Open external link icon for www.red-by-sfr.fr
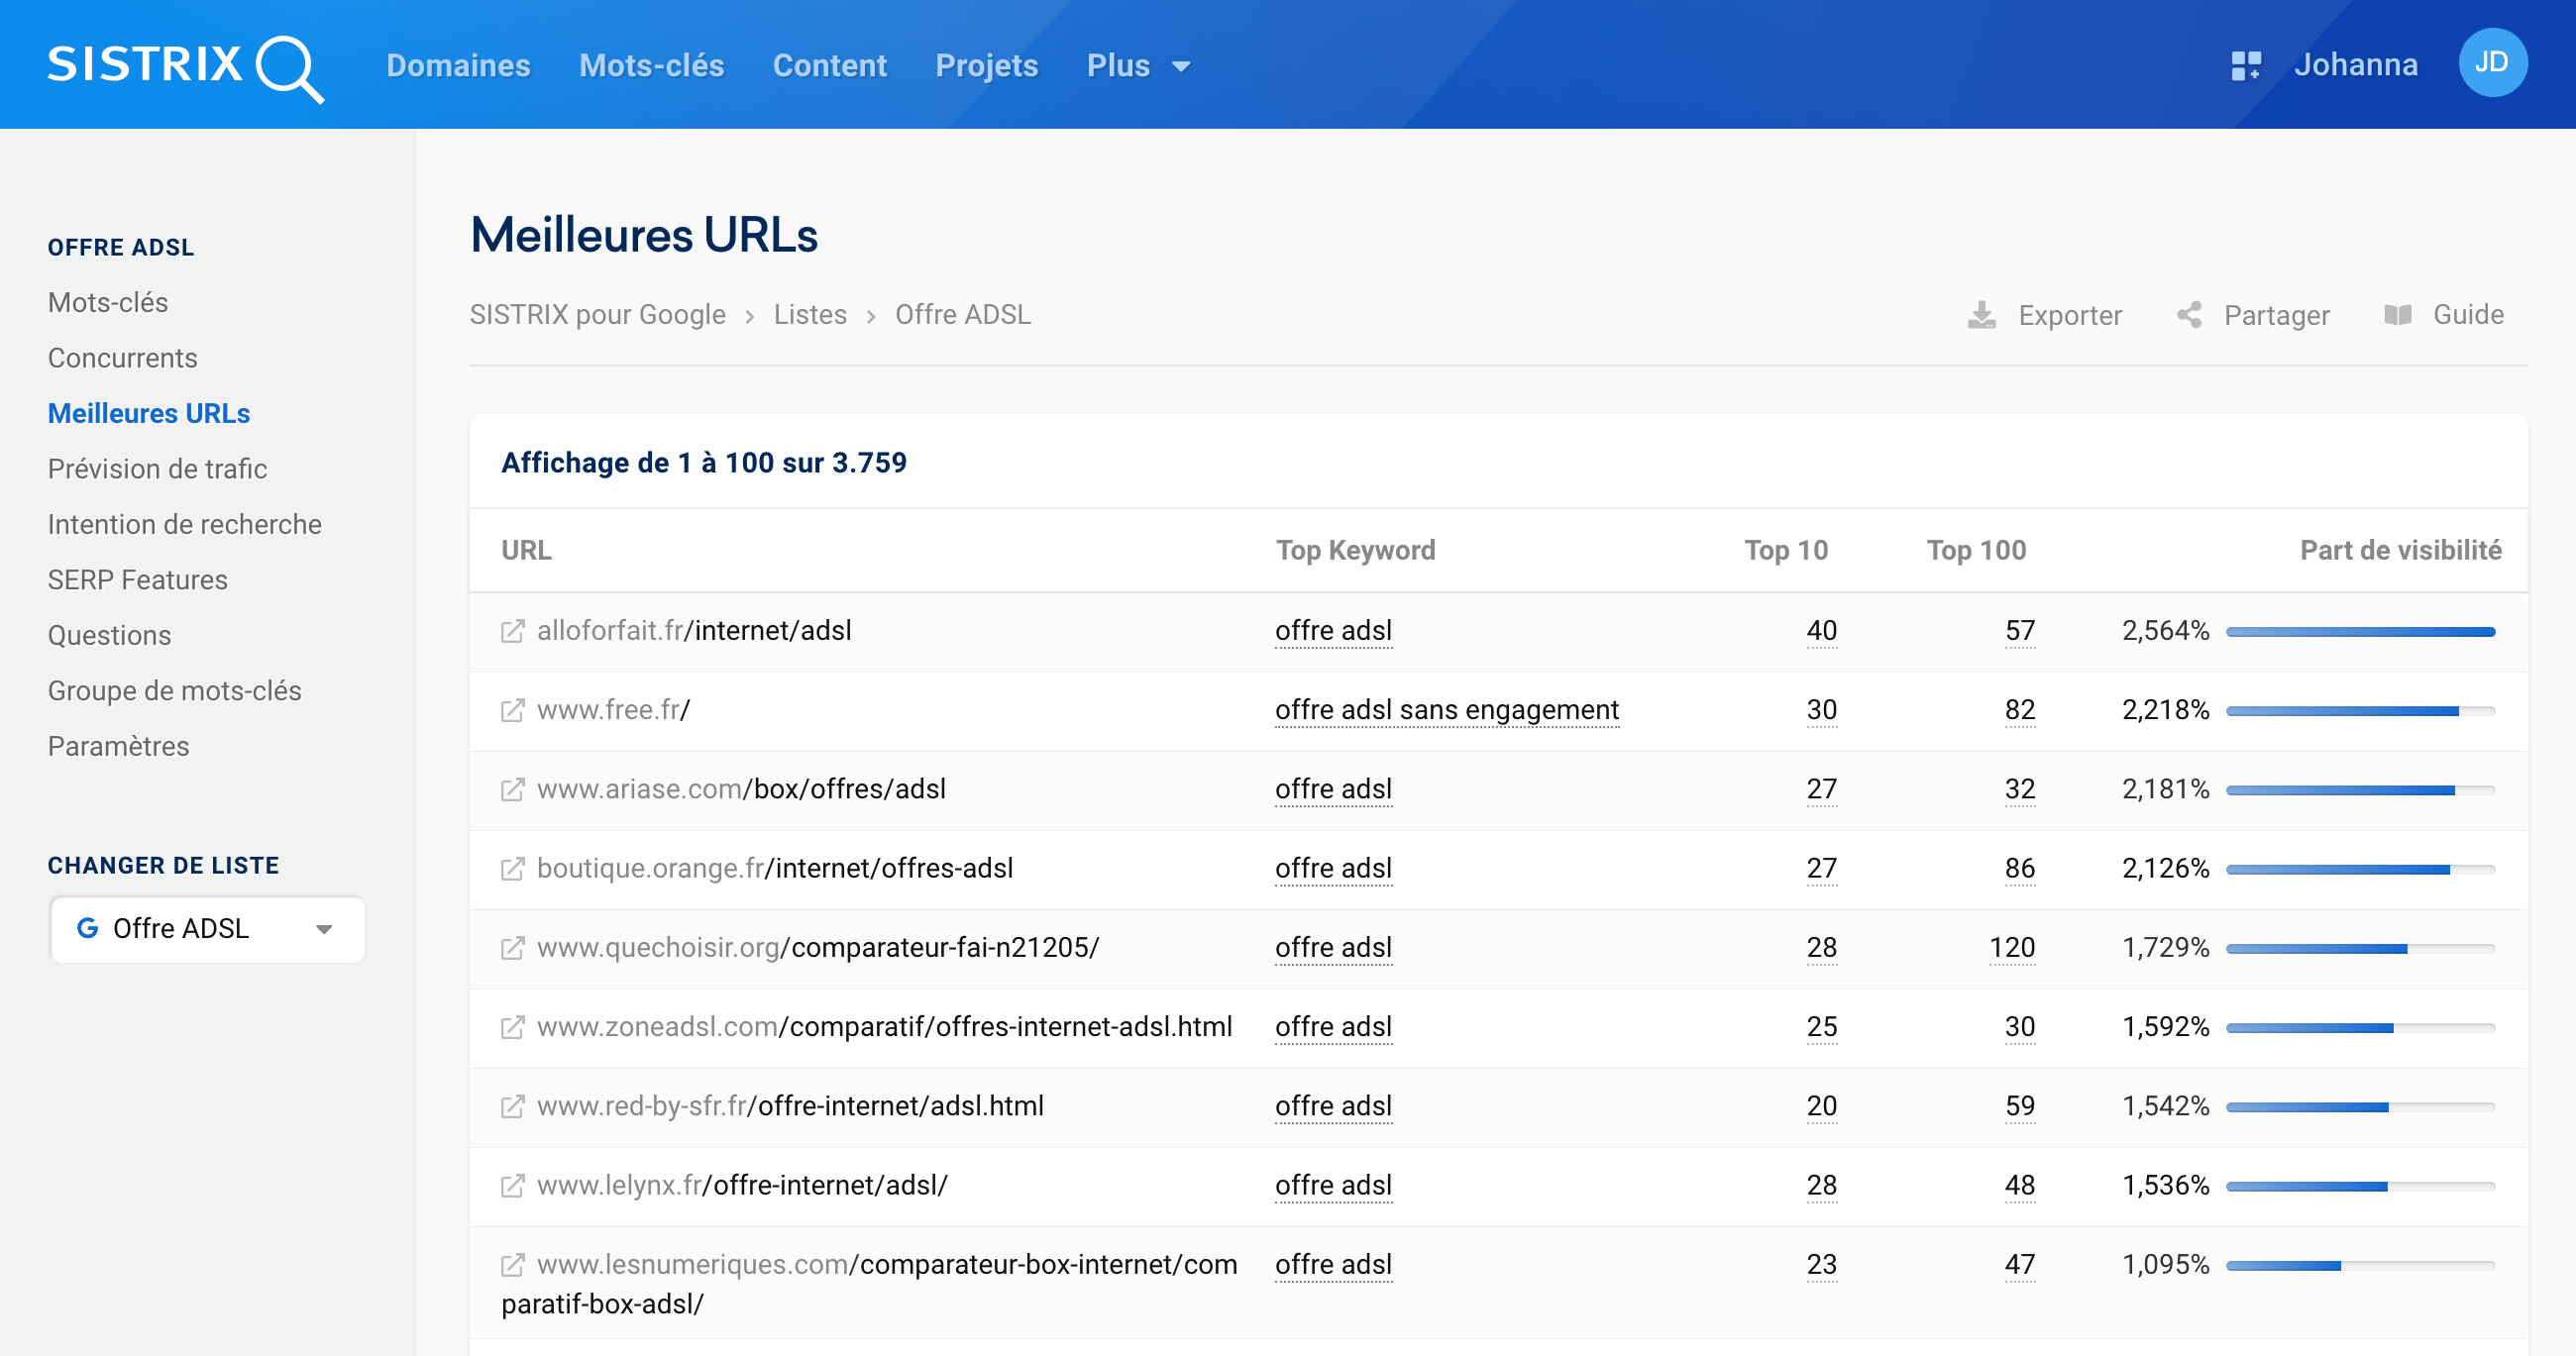The image size is (2576, 1356). point(512,1106)
